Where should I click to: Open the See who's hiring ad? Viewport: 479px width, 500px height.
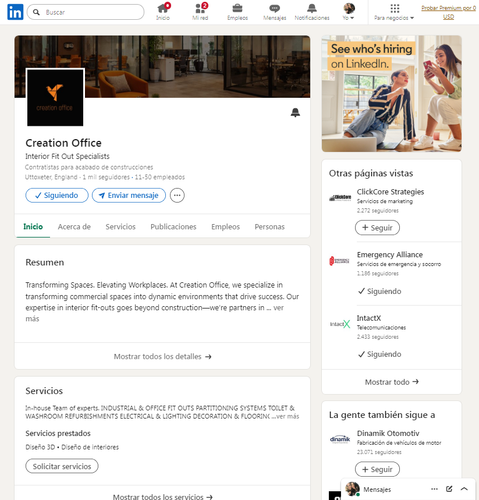pyautogui.click(x=392, y=94)
